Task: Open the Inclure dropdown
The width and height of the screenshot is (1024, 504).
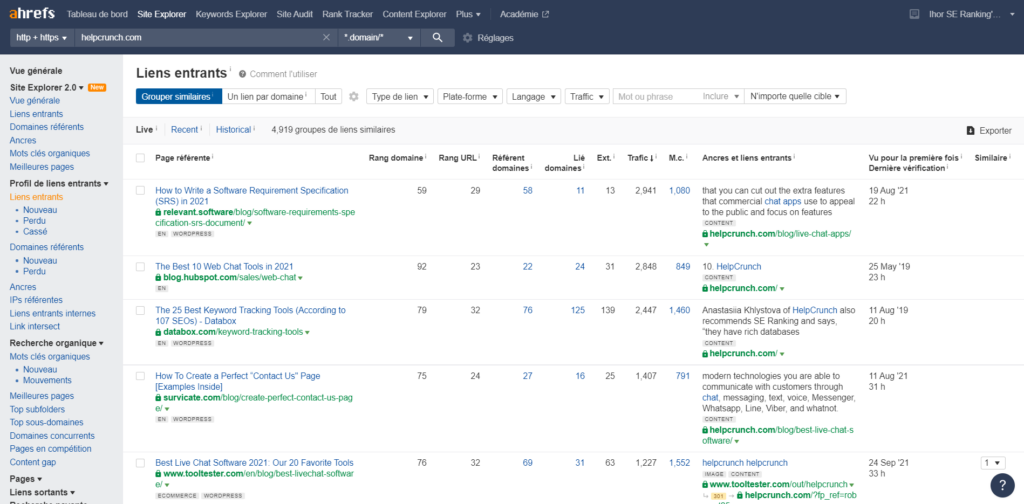Action: [721, 97]
